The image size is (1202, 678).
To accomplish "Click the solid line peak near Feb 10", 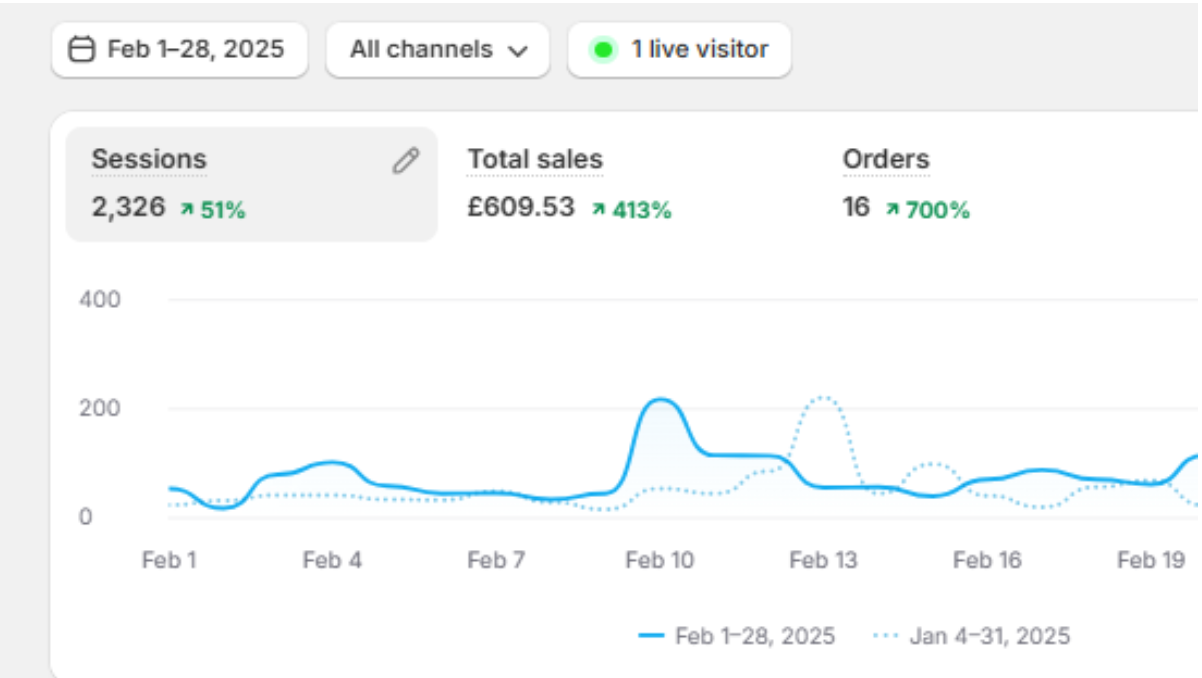I will [660, 400].
